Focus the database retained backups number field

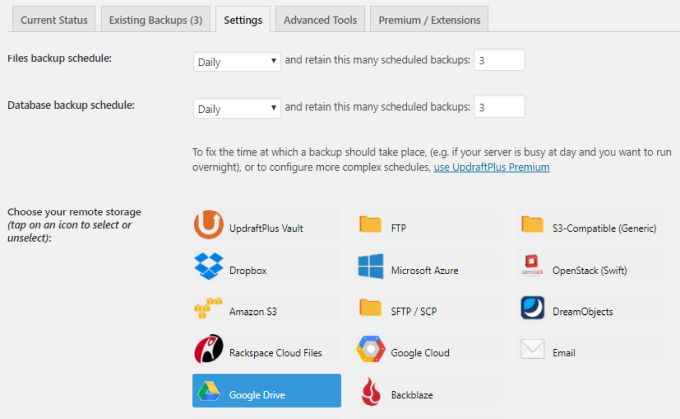pyautogui.click(x=499, y=107)
